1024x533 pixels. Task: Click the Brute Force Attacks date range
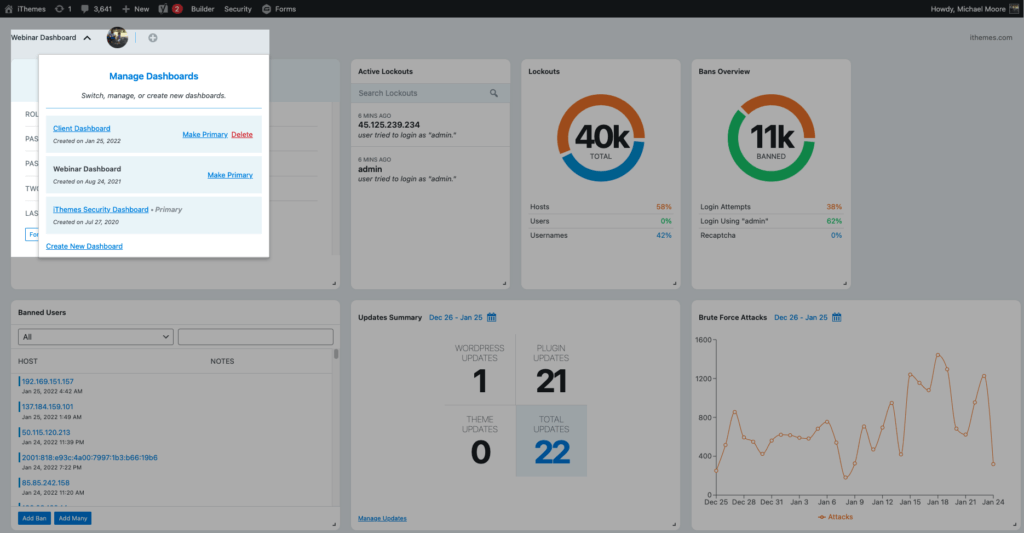pyautogui.click(x=801, y=317)
